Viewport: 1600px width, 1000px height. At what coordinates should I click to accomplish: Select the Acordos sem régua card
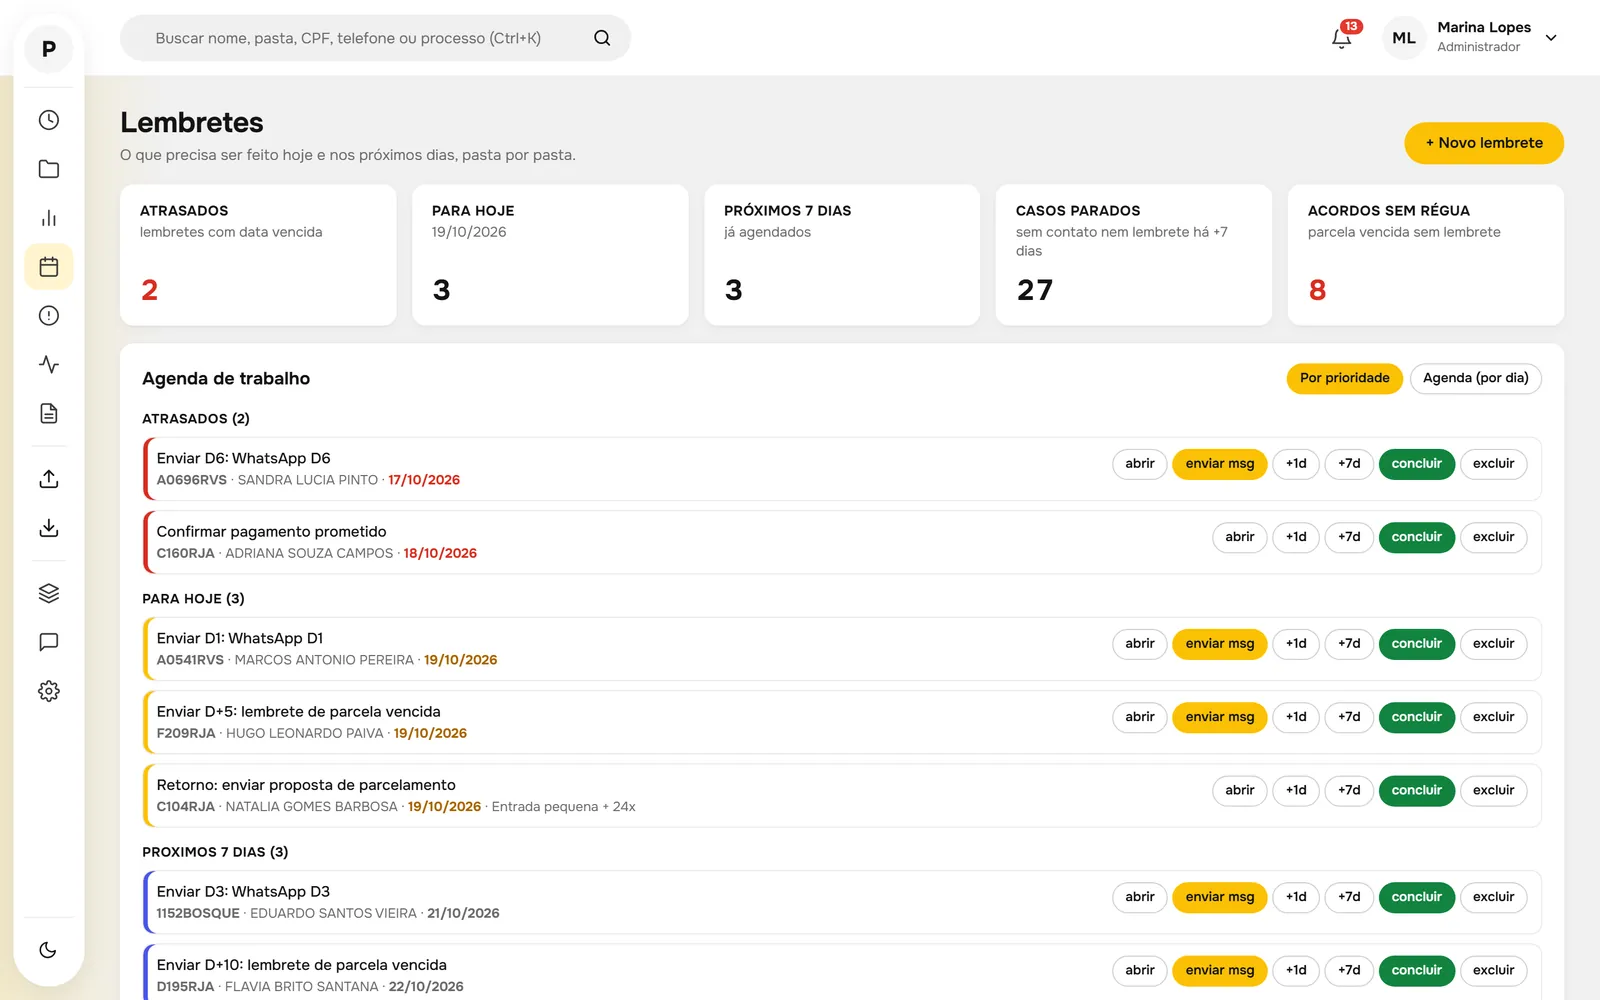pyautogui.click(x=1425, y=255)
